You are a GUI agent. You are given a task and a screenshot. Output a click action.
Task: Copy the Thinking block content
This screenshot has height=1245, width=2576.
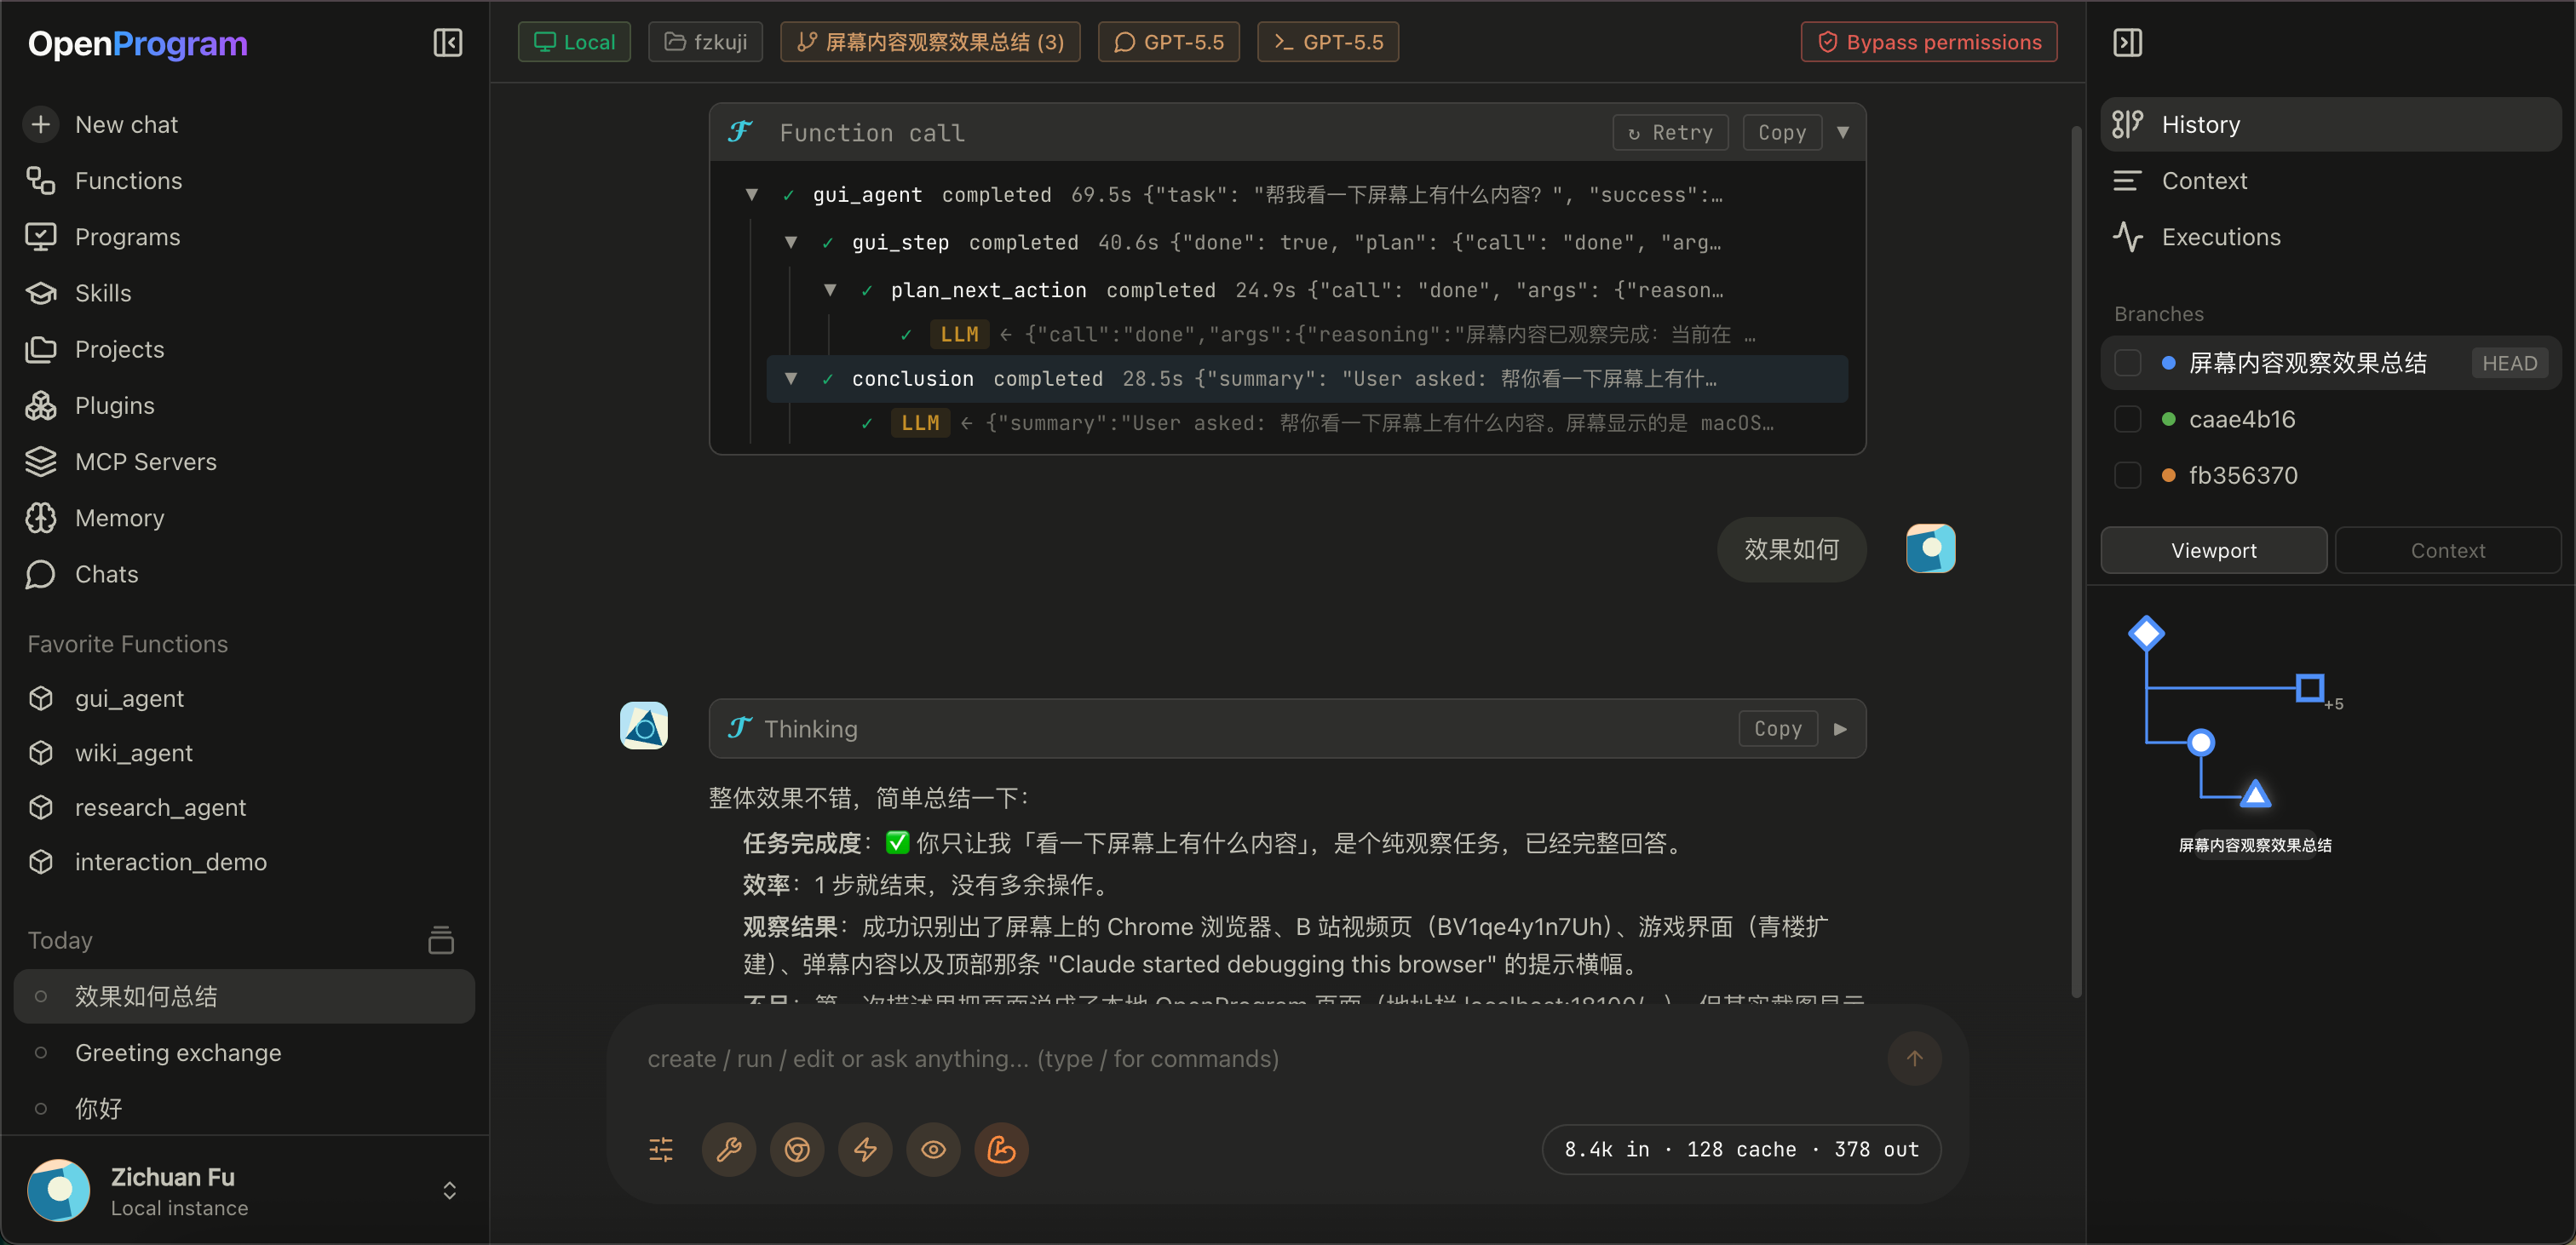tap(1778, 729)
